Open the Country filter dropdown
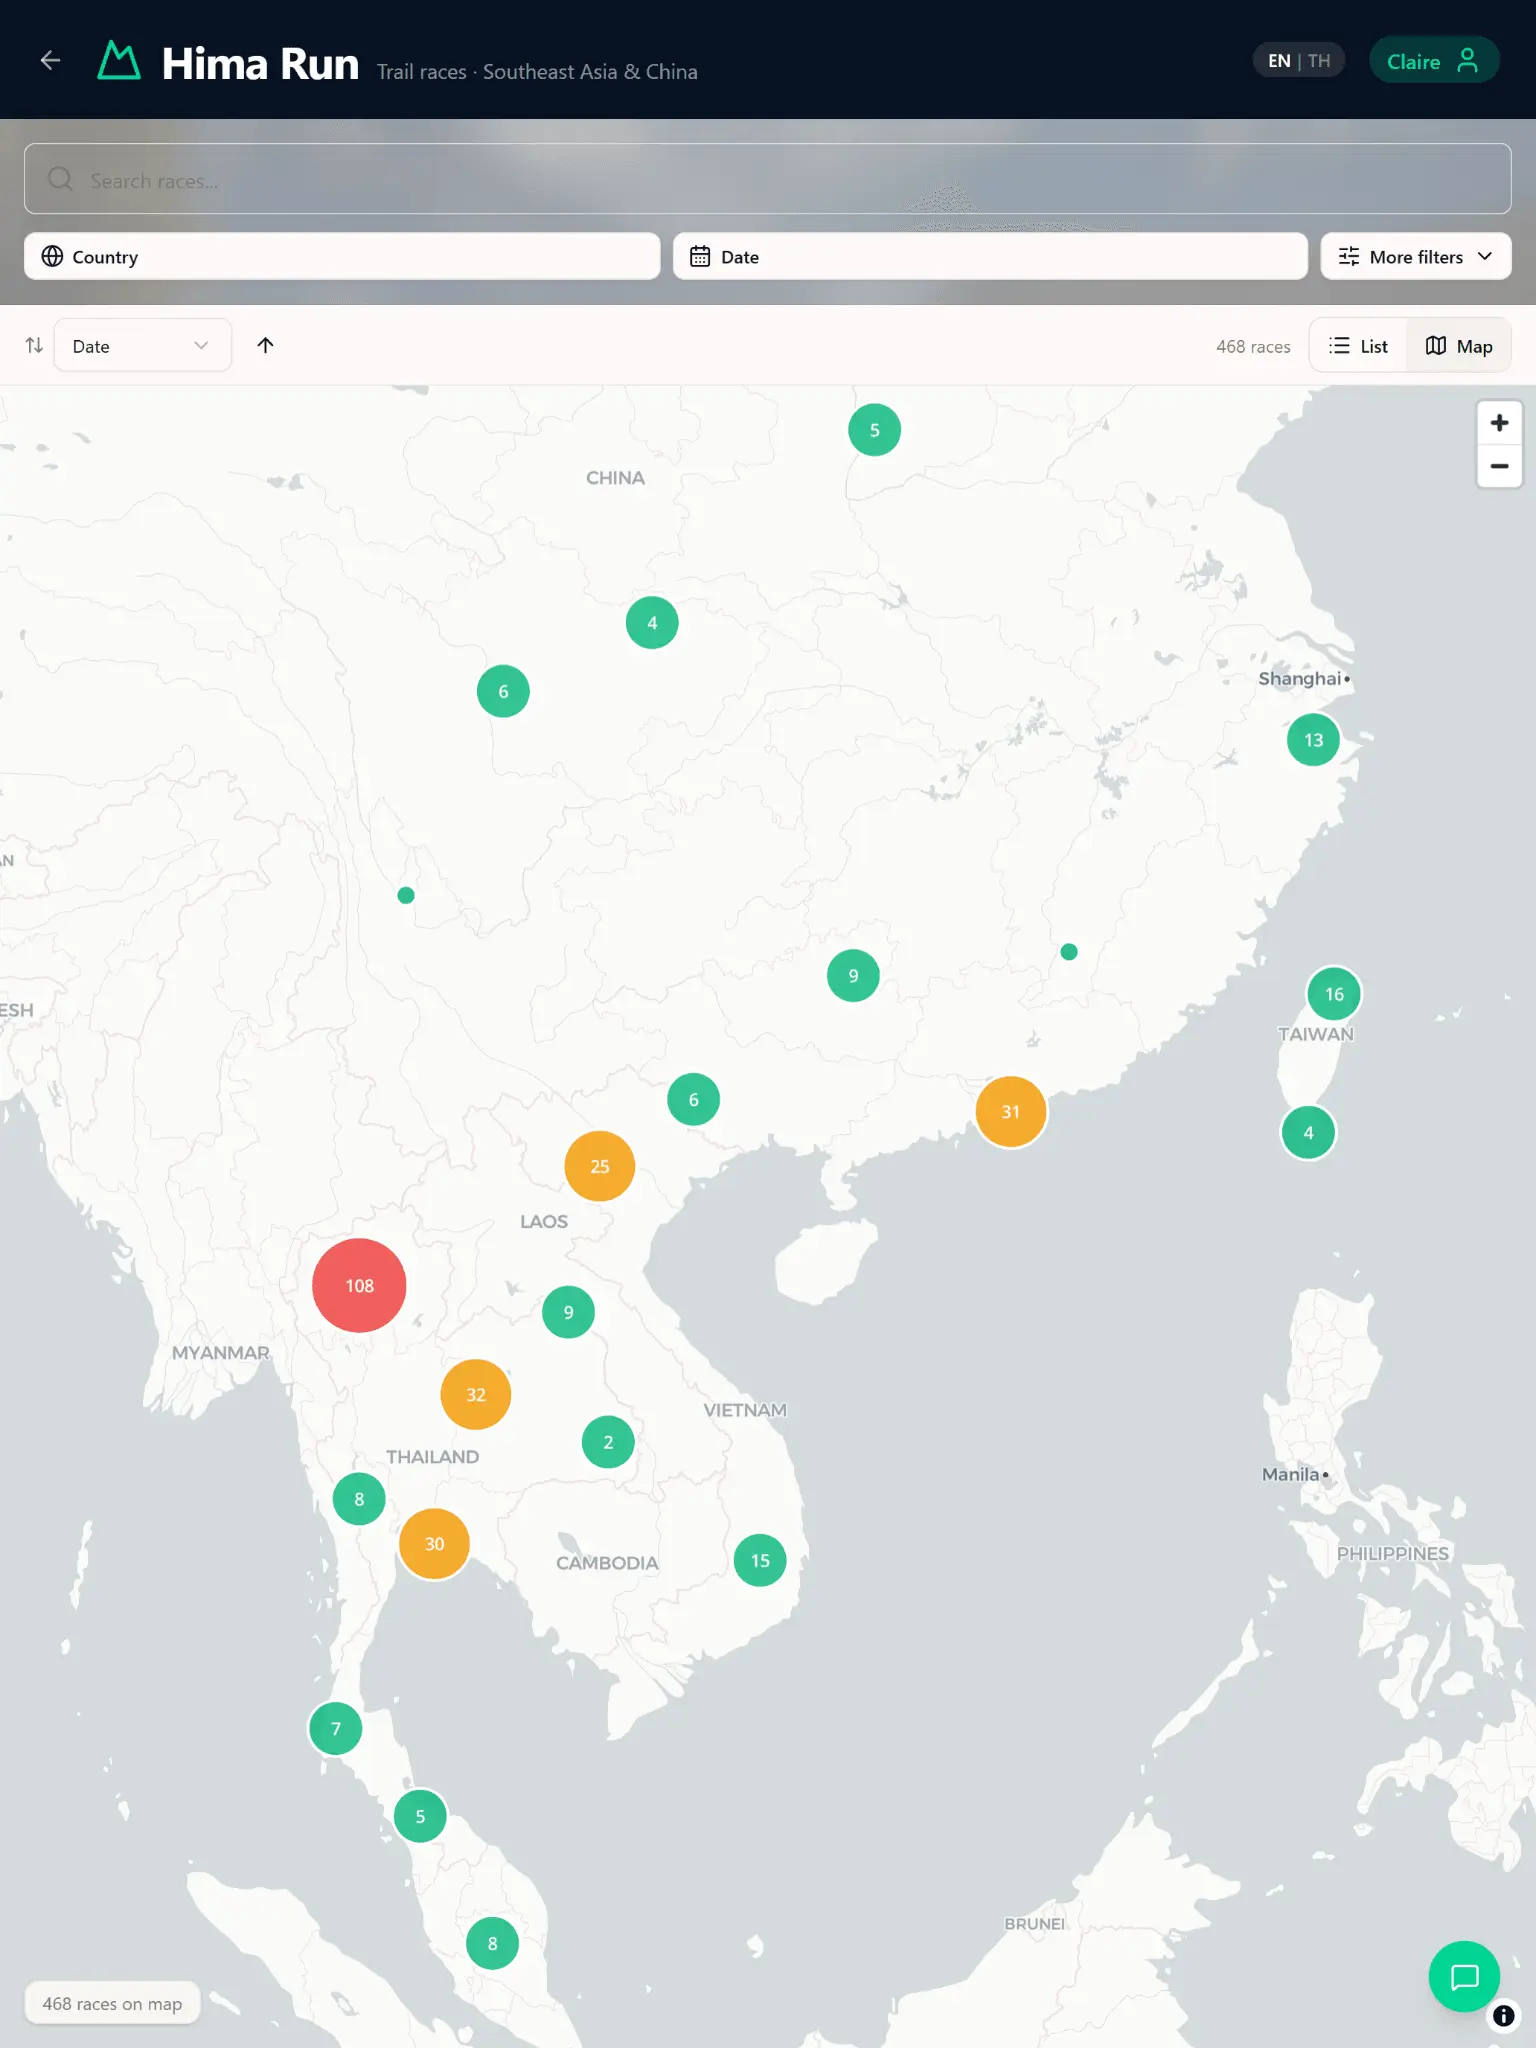The width and height of the screenshot is (1536, 2048). pos(342,257)
